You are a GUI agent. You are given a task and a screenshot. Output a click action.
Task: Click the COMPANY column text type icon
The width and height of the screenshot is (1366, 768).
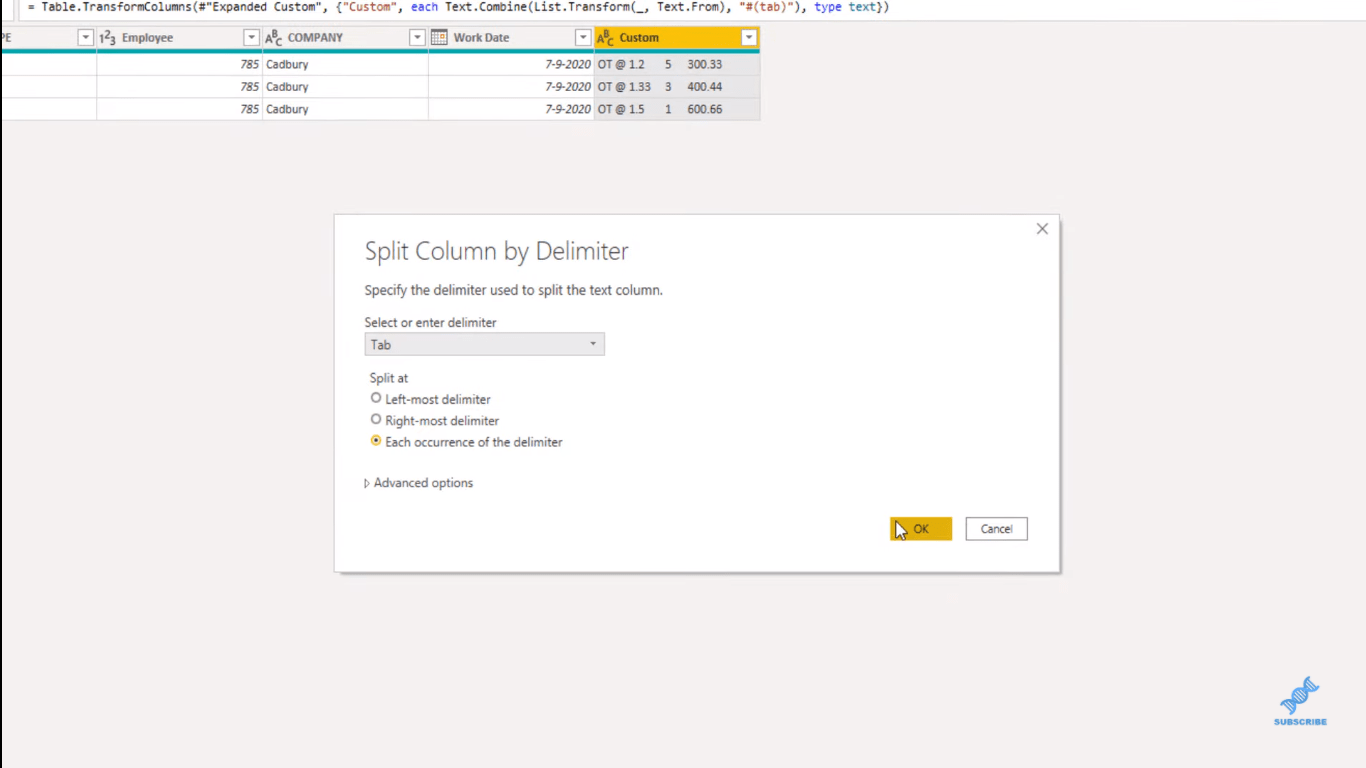pos(273,38)
